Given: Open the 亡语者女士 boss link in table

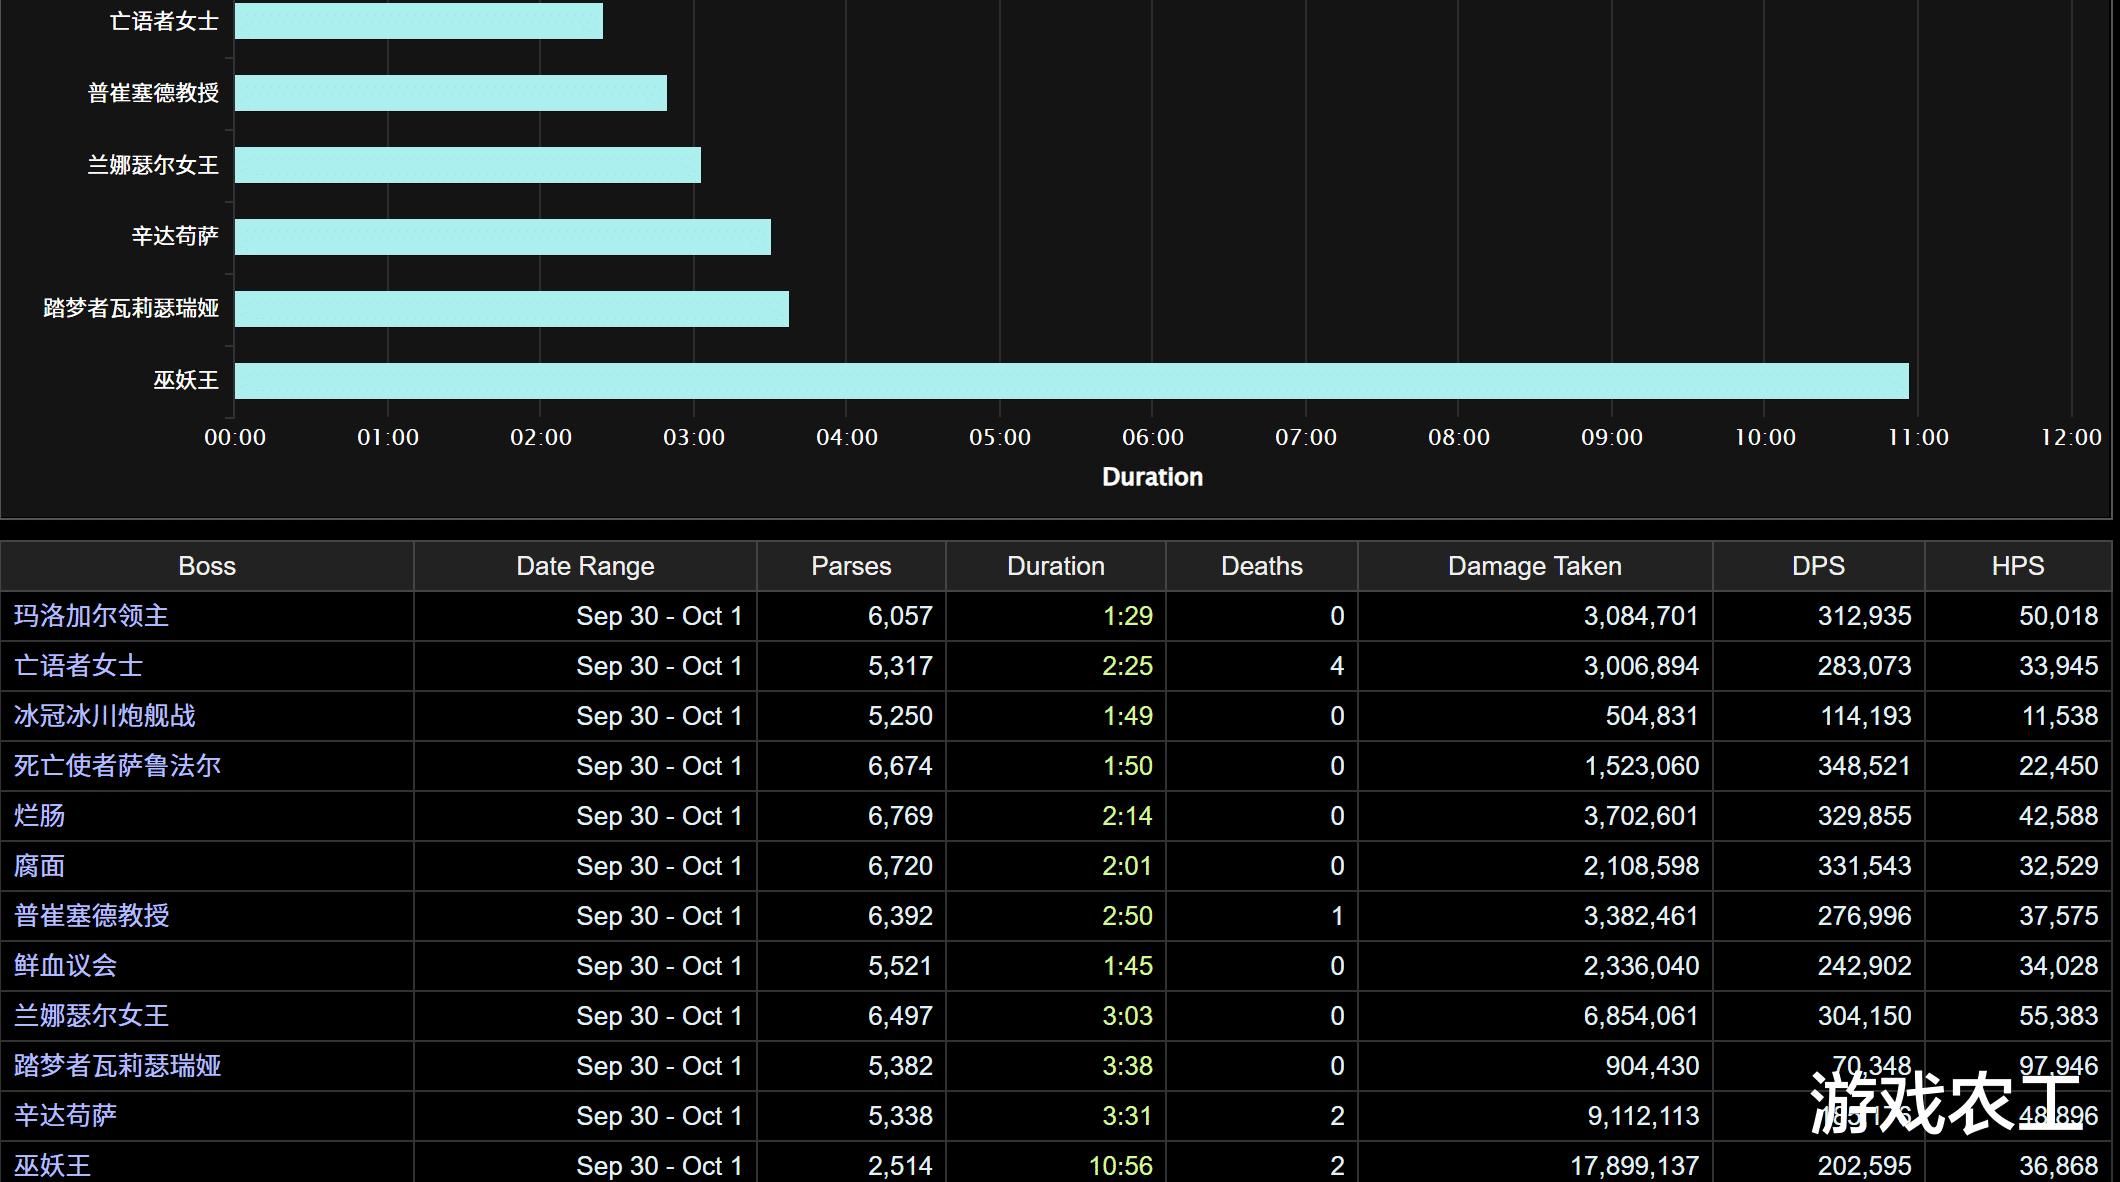Looking at the screenshot, I should pos(78,666).
